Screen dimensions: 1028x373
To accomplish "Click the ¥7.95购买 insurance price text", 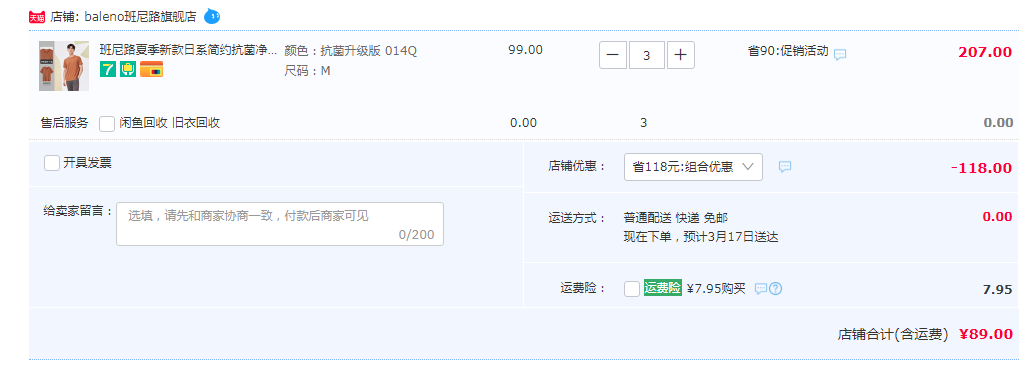I will pyautogui.click(x=716, y=288).
